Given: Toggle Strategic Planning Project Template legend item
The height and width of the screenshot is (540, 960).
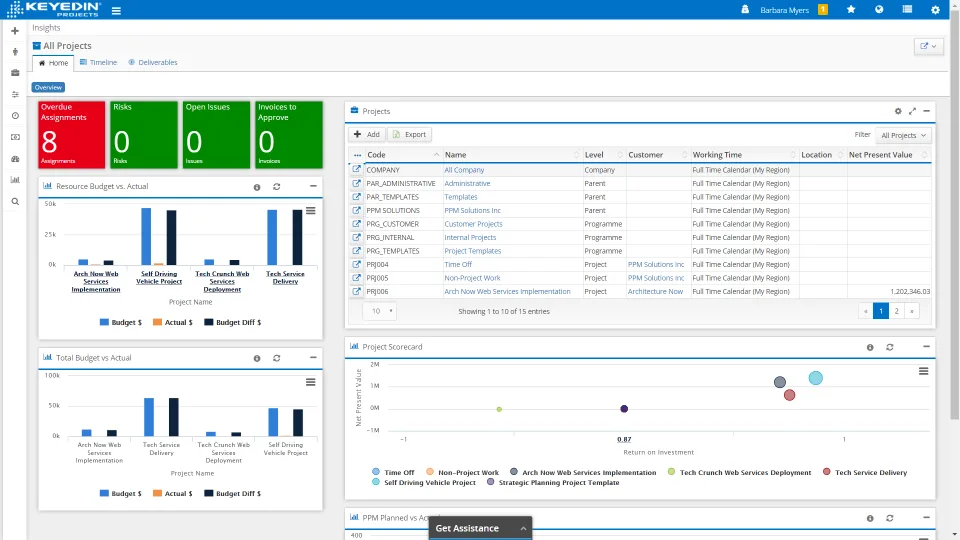Looking at the screenshot, I should [x=553, y=482].
